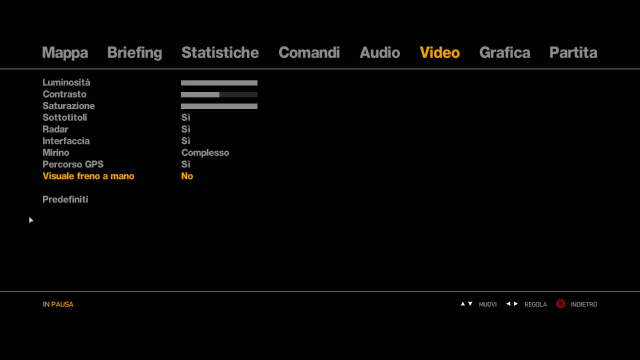Screen dimensions: 640x360
Task: Open the Statistiche tab
Action: pyautogui.click(x=220, y=53)
